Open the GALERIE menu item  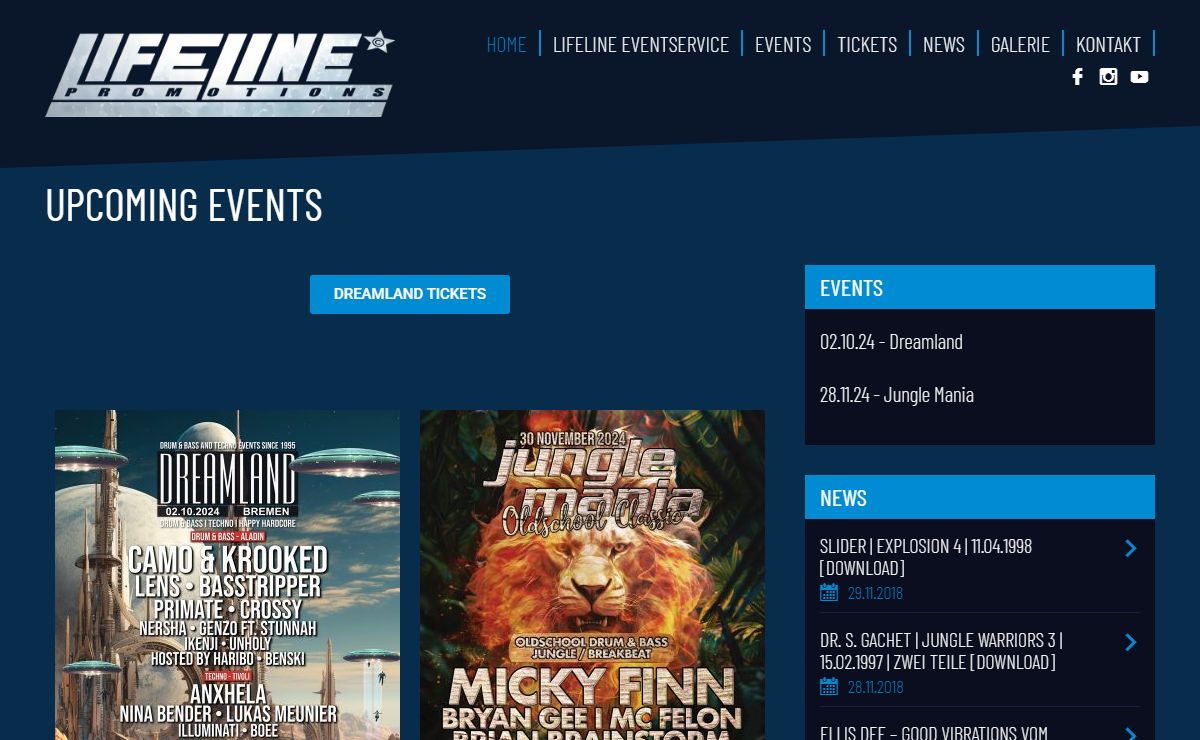1020,44
